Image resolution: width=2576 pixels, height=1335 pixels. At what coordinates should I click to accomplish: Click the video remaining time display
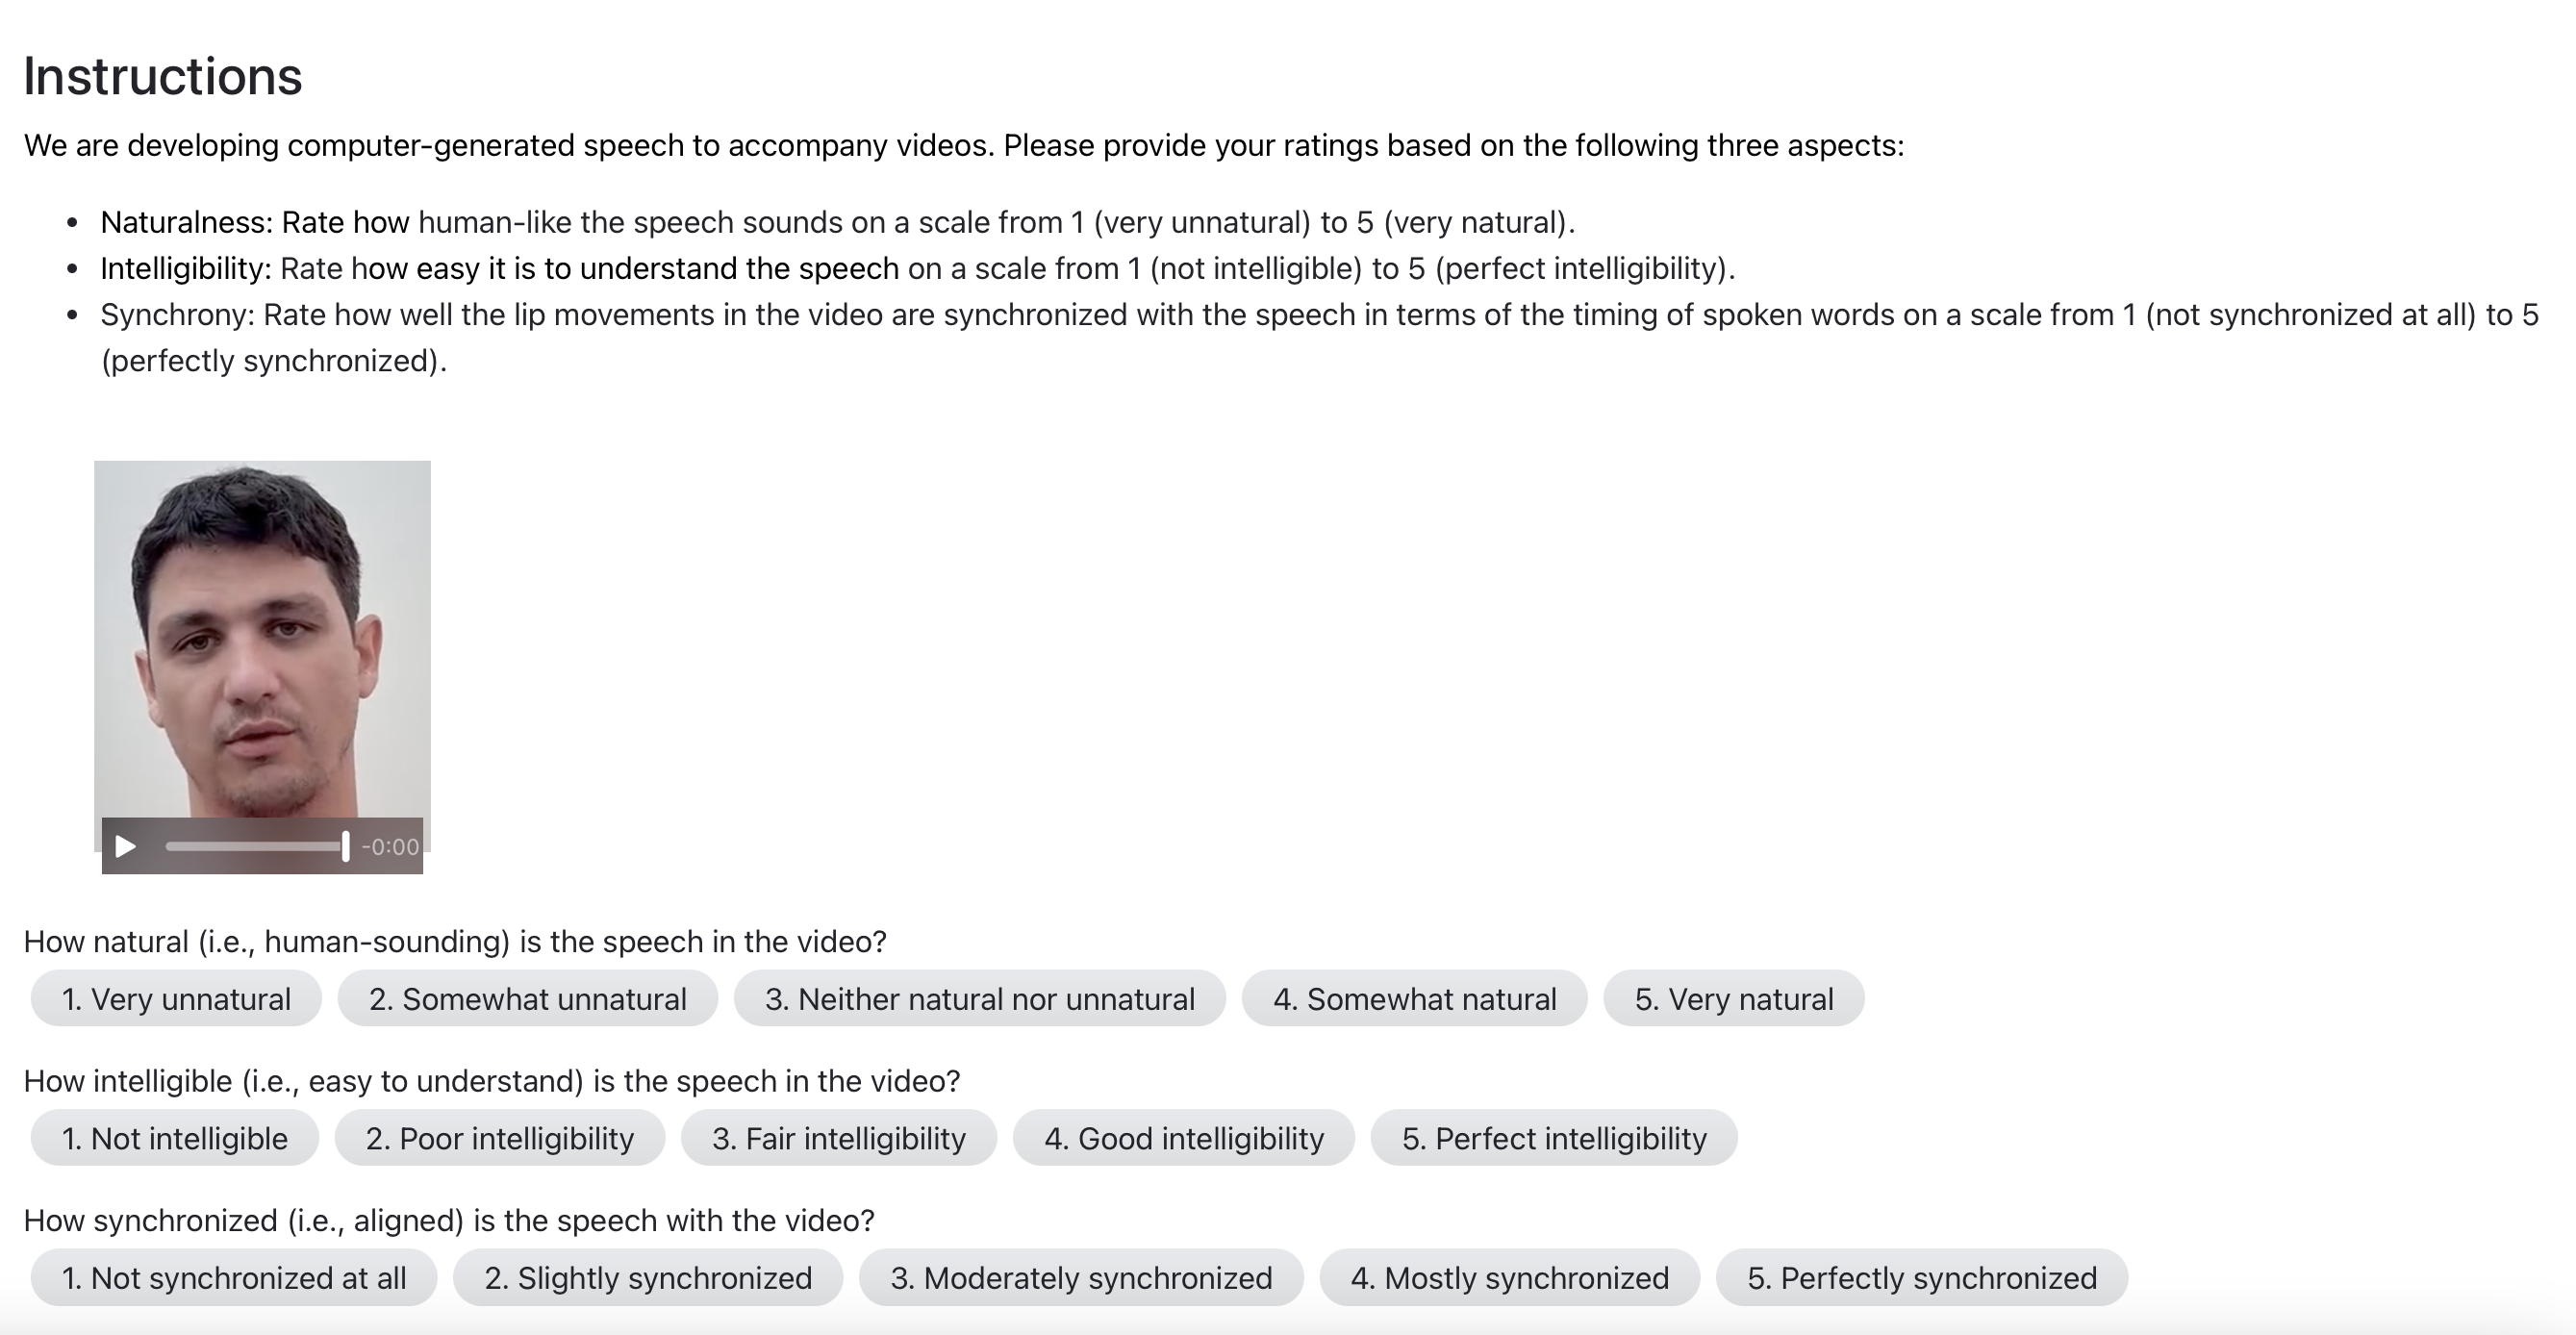click(390, 847)
